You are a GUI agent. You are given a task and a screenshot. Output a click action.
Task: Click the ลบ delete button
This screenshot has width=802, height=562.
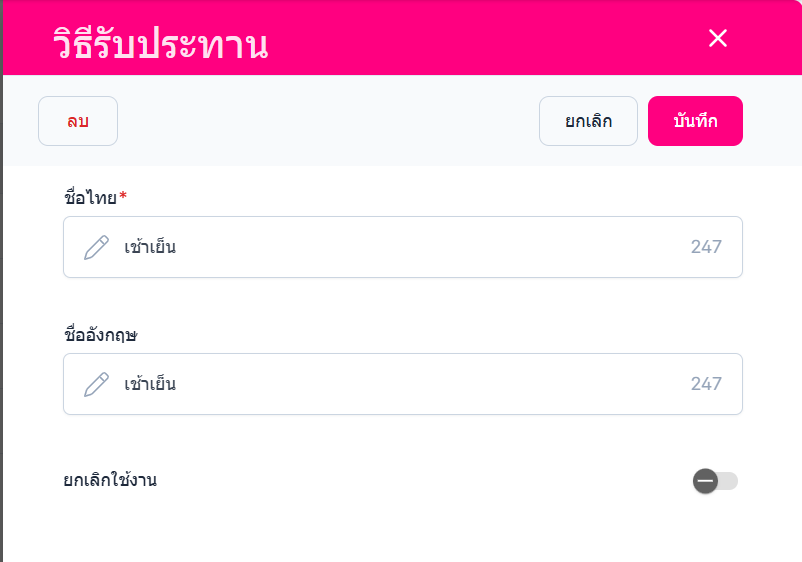pyautogui.click(x=78, y=121)
